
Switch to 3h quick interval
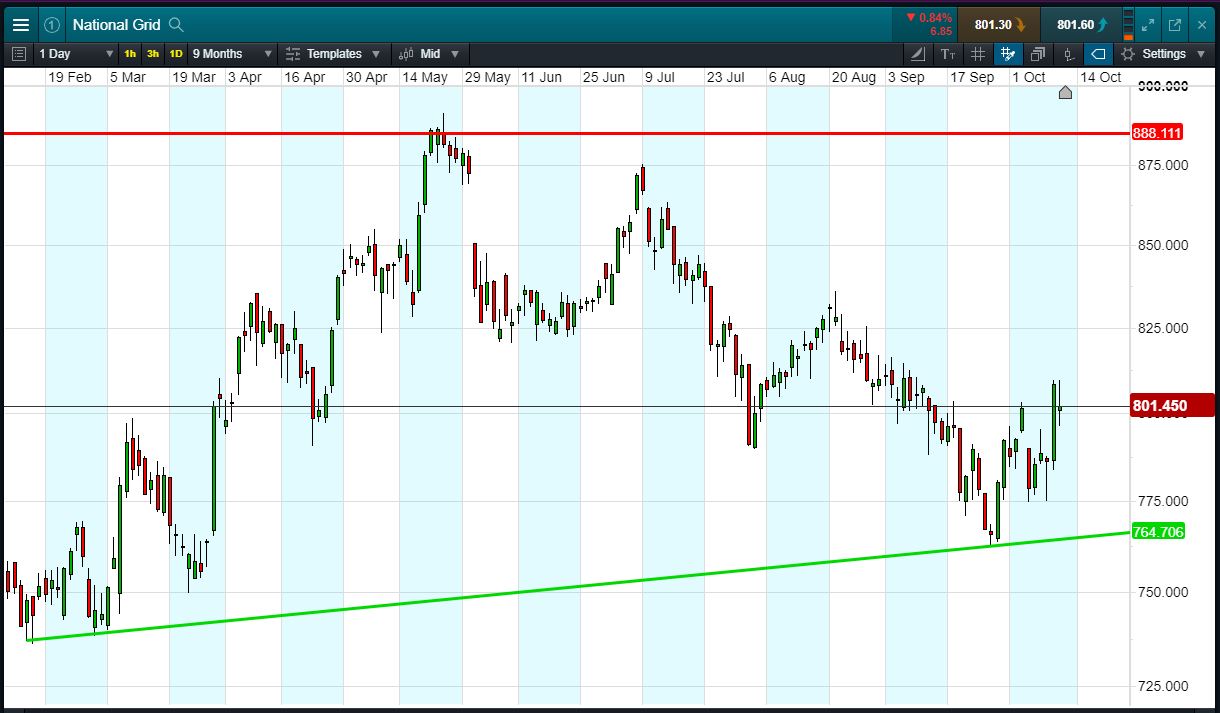click(153, 54)
